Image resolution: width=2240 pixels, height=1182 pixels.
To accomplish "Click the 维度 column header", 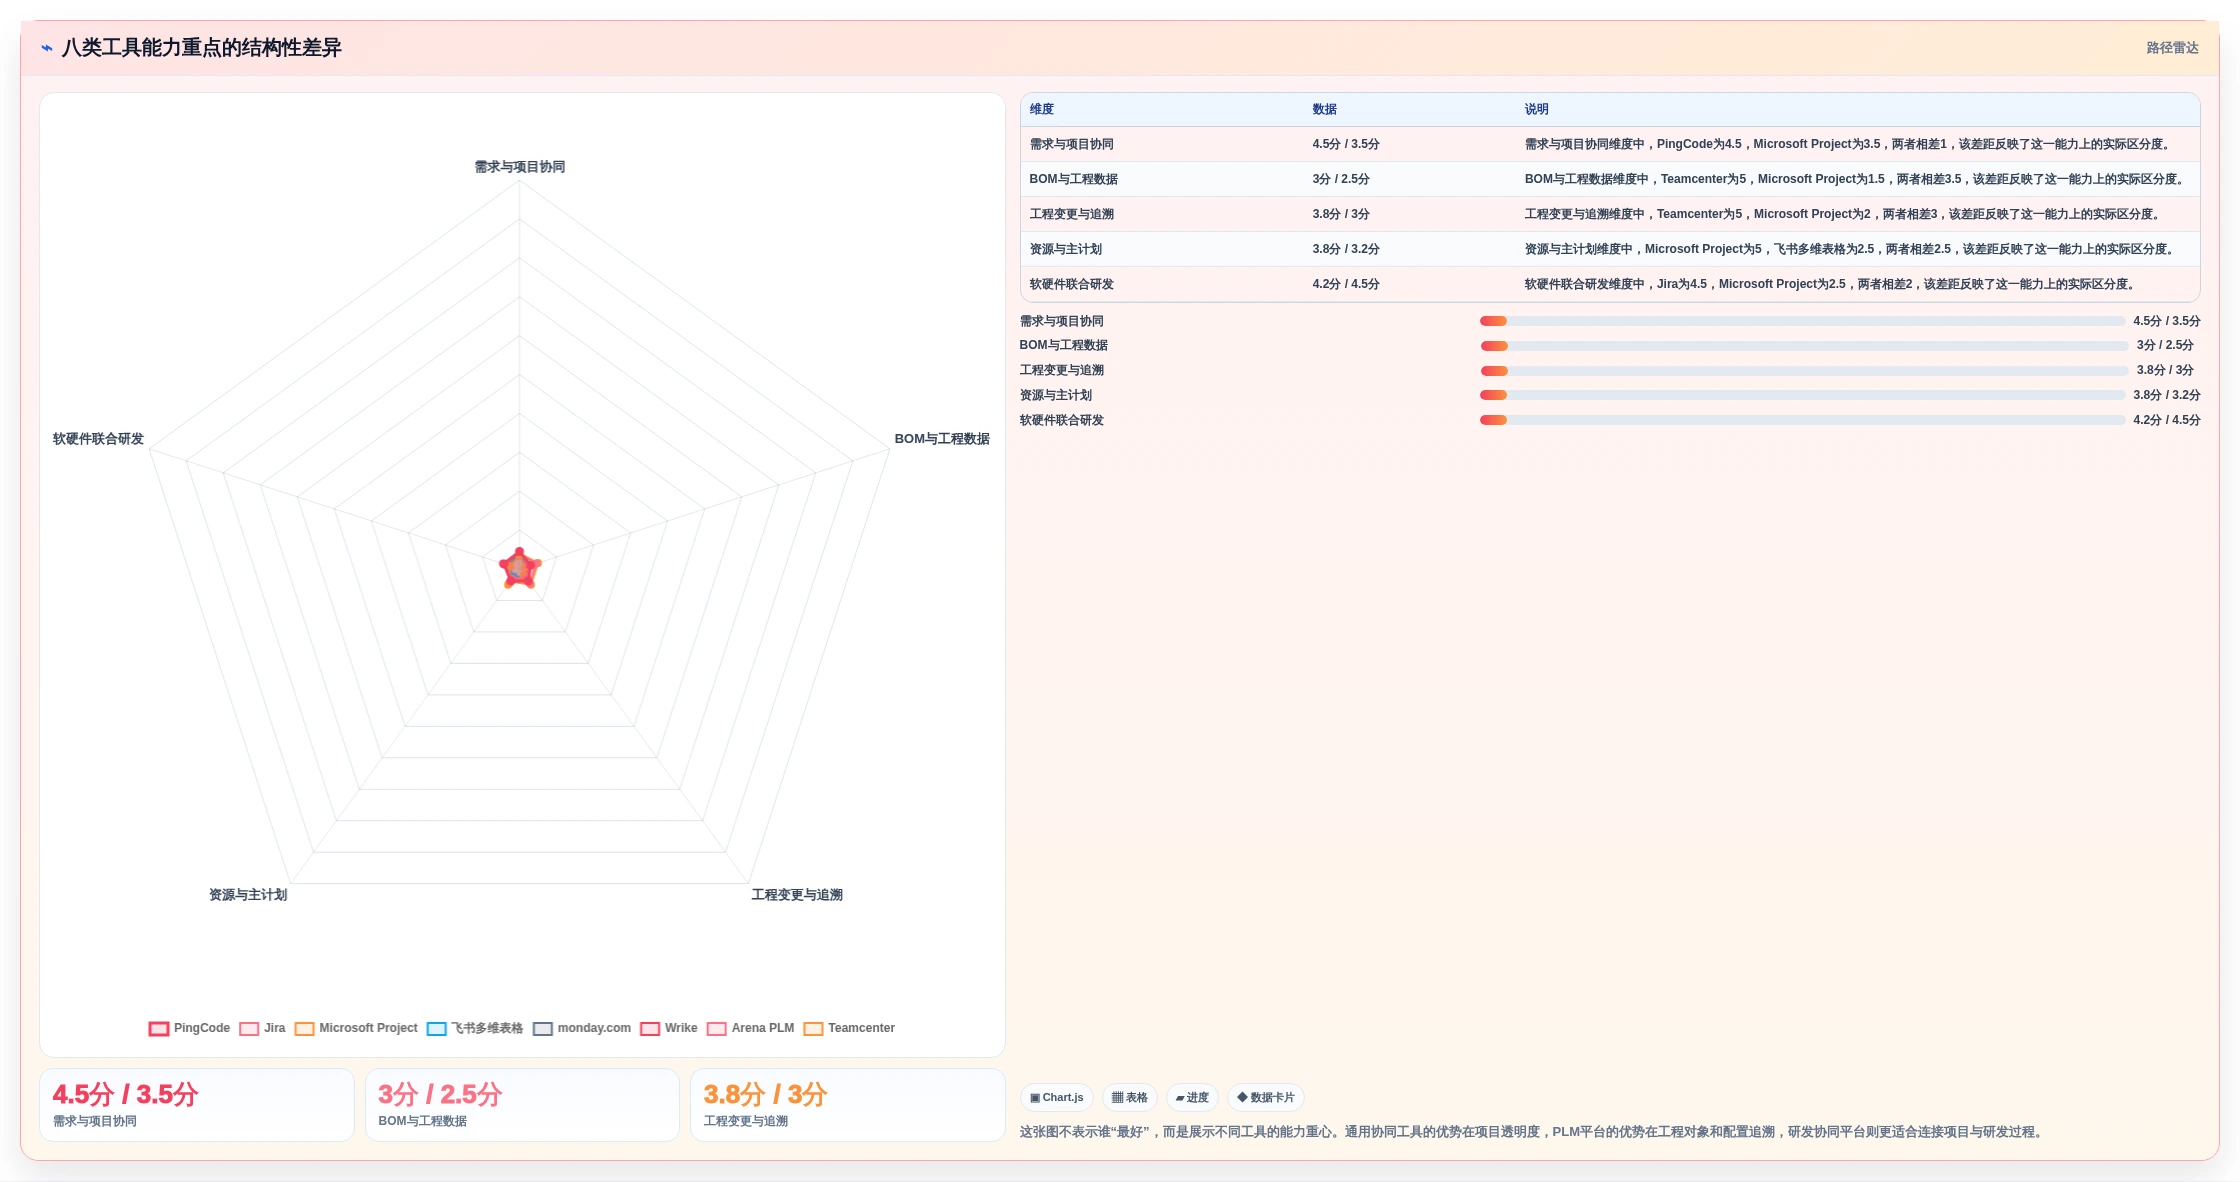I will pyautogui.click(x=1042, y=109).
